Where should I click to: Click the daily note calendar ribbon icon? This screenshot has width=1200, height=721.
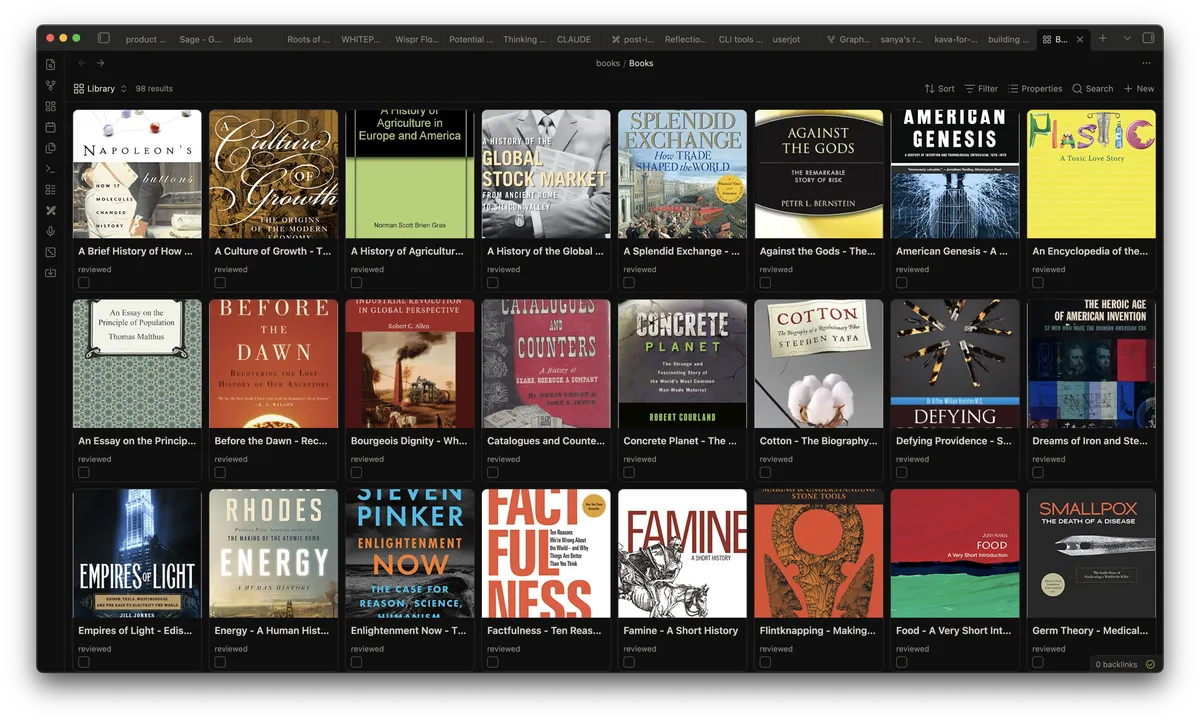tap(50, 127)
